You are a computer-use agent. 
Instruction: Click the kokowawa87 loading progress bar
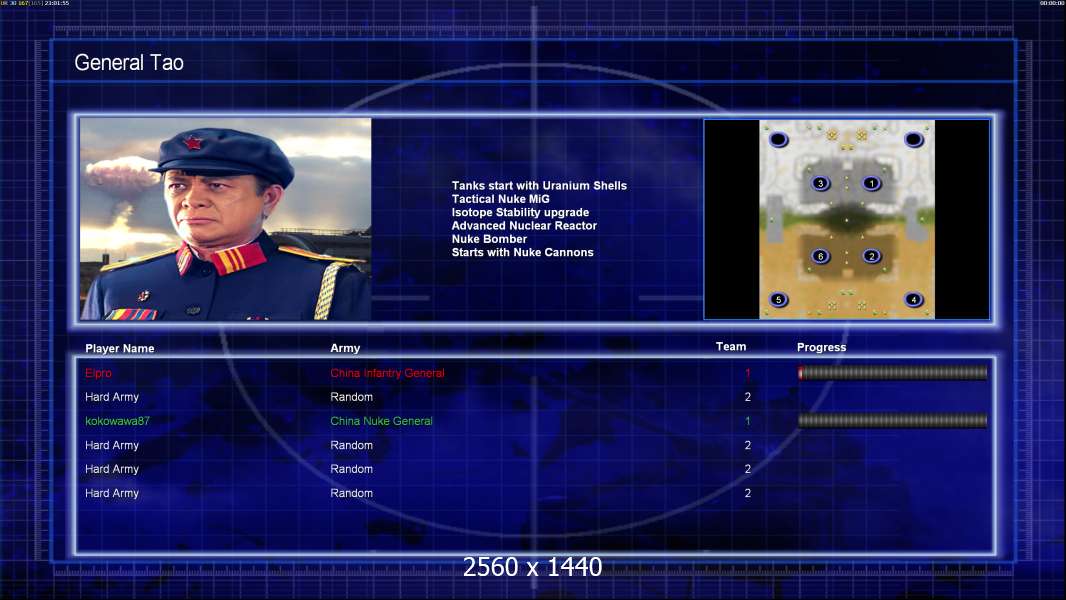point(893,421)
